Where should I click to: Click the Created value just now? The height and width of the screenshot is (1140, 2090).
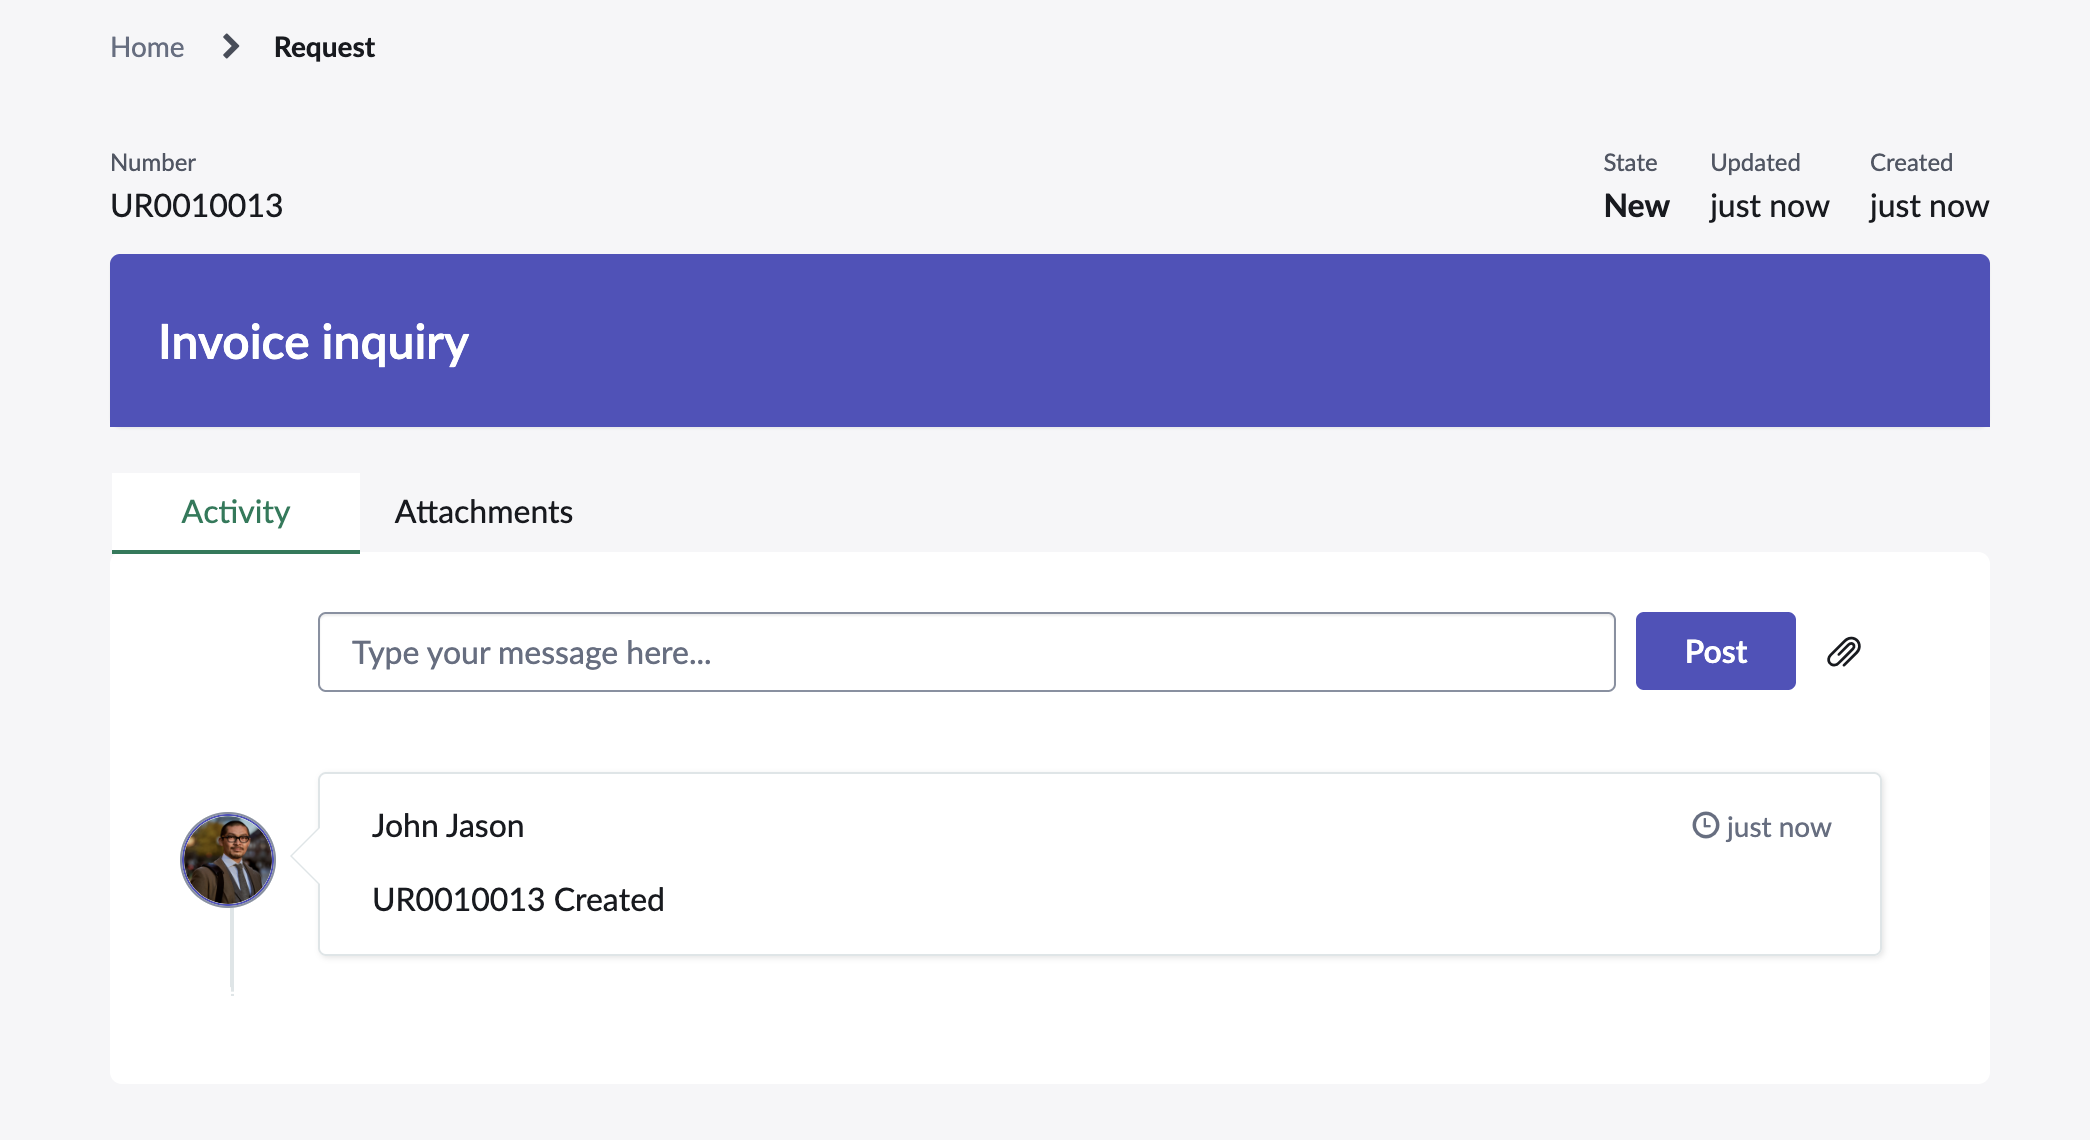click(1930, 206)
